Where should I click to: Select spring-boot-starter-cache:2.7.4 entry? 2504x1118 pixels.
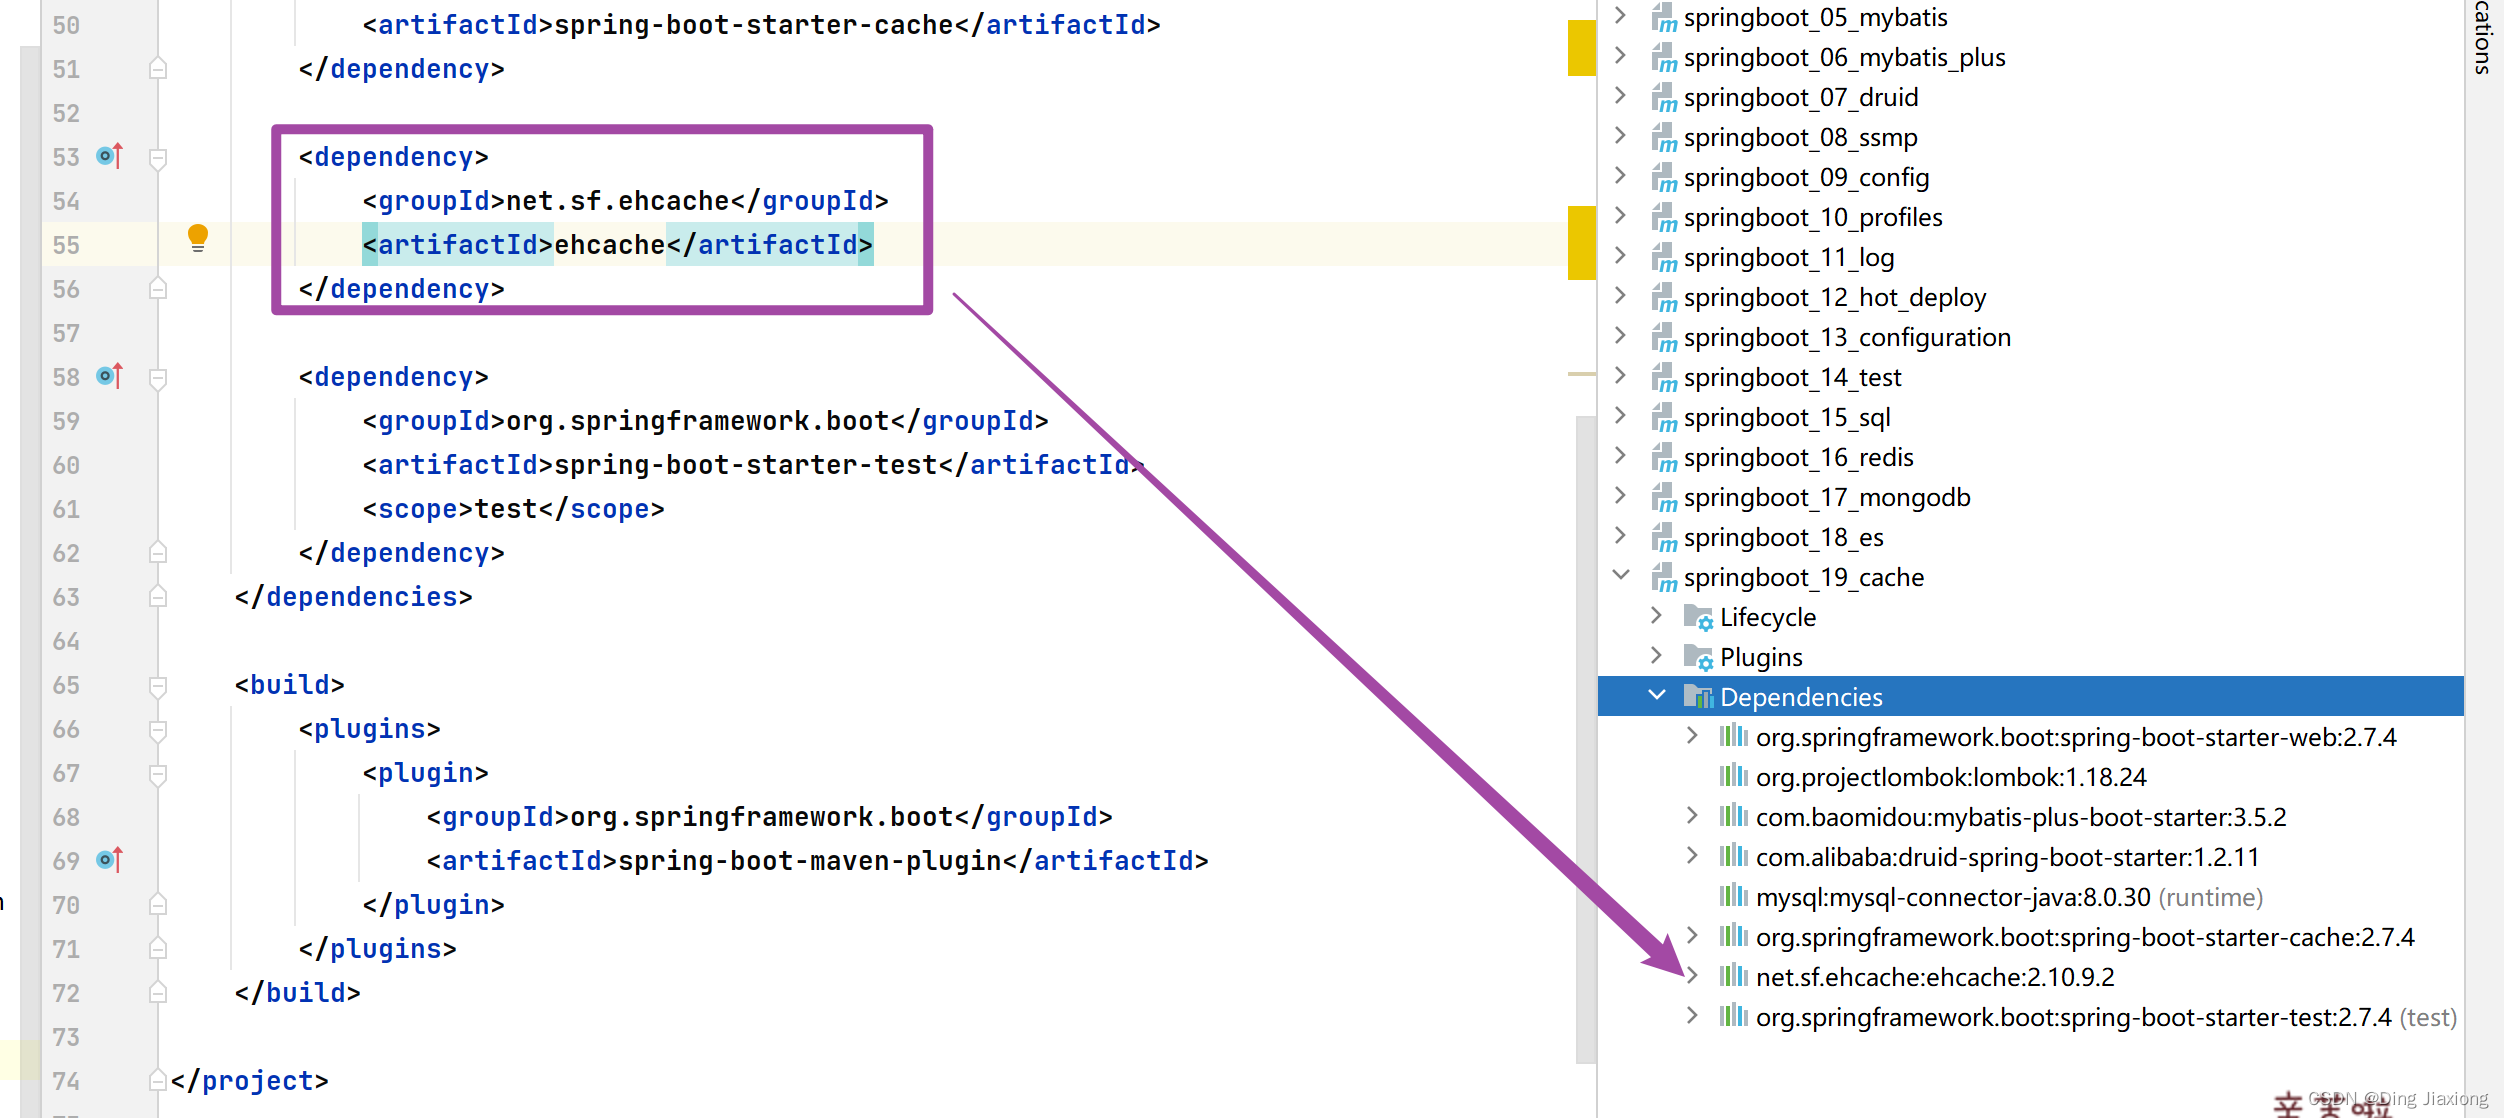click(2085, 938)
